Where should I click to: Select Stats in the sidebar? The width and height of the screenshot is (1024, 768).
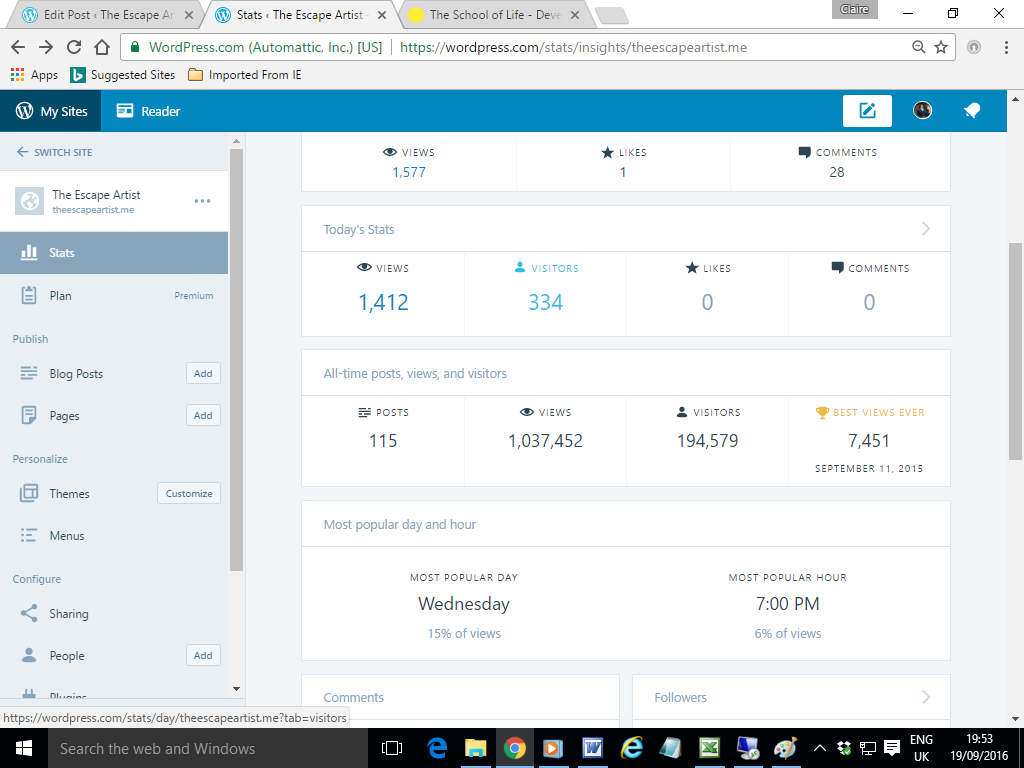(x=62, y=253)
